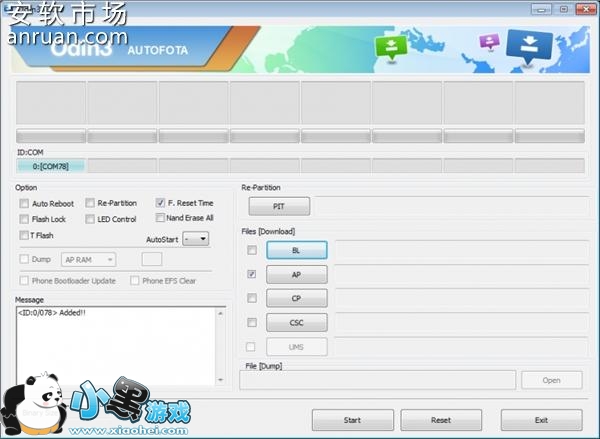Click the AP file path field
The width and height of the screenshot is (600, 439).
point(461,275)
